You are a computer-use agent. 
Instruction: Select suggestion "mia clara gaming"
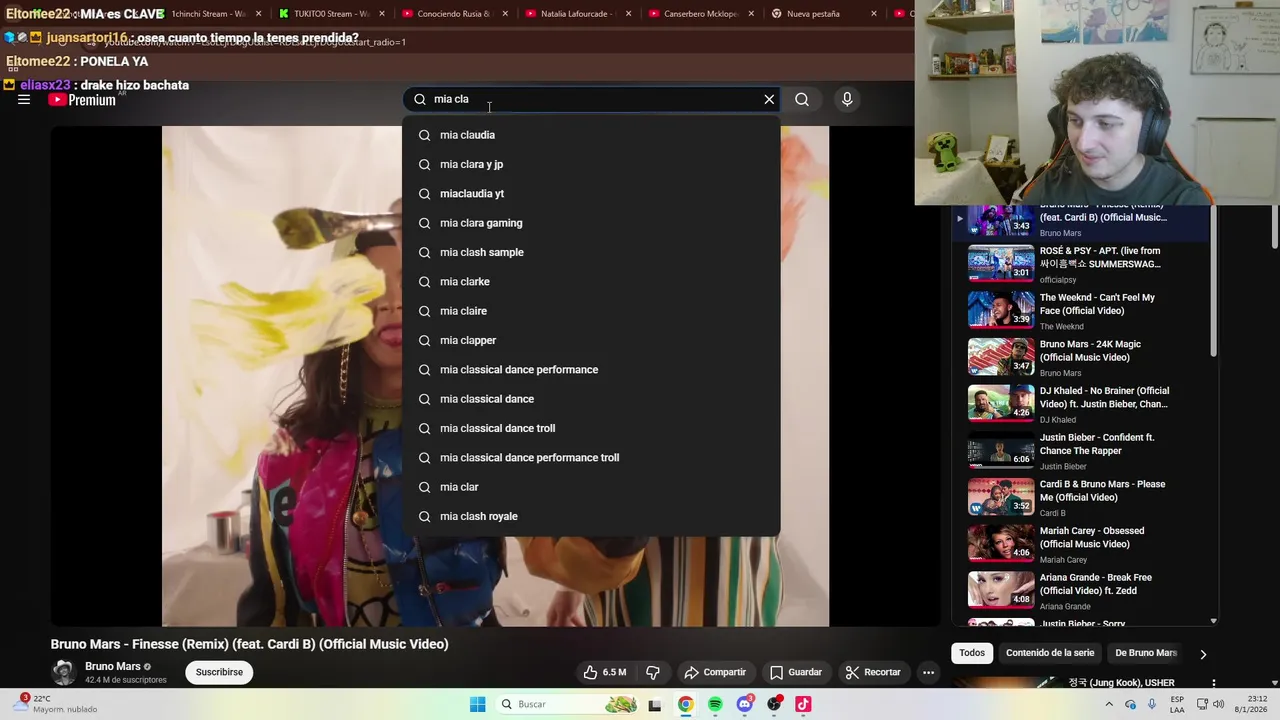(x=591, y=223)
